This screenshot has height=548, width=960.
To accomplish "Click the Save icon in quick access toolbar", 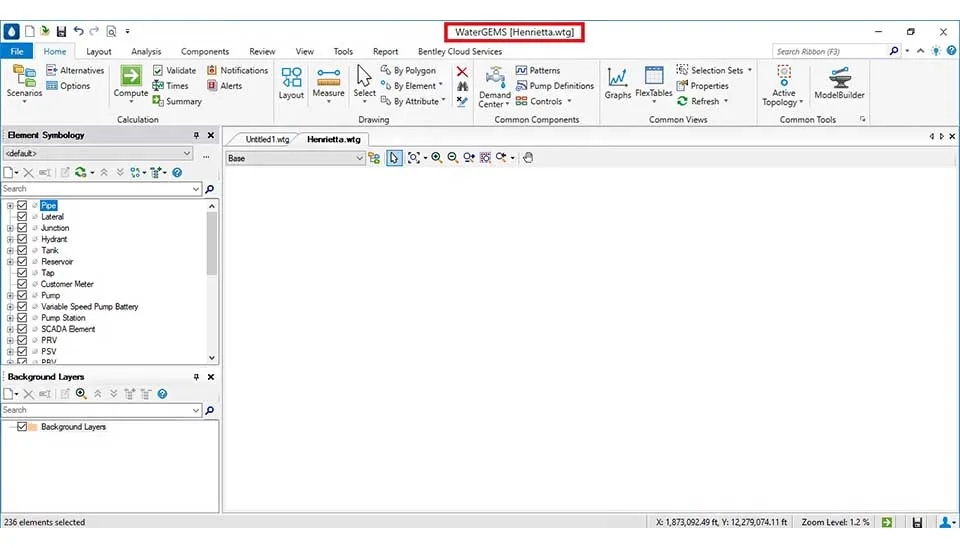I will (x=61, y=31).
